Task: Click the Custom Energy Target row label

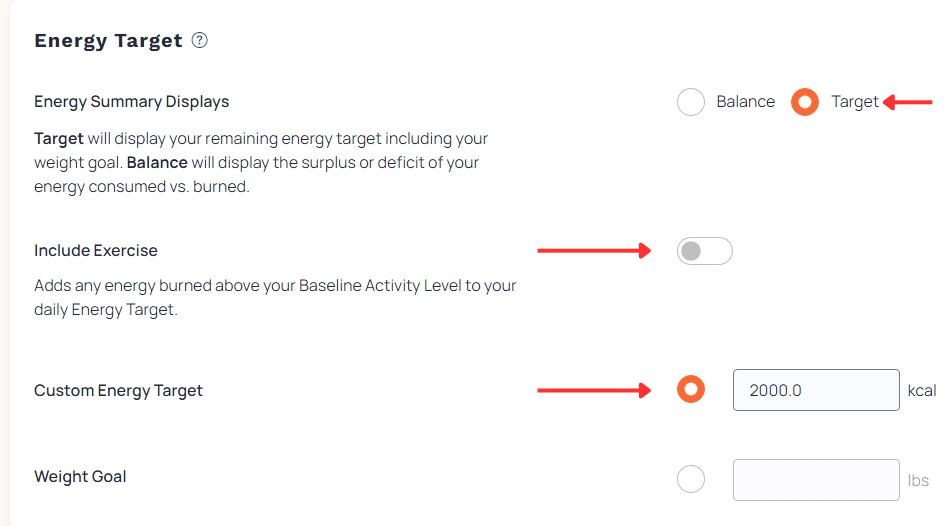Action: [x=118, y=391]
